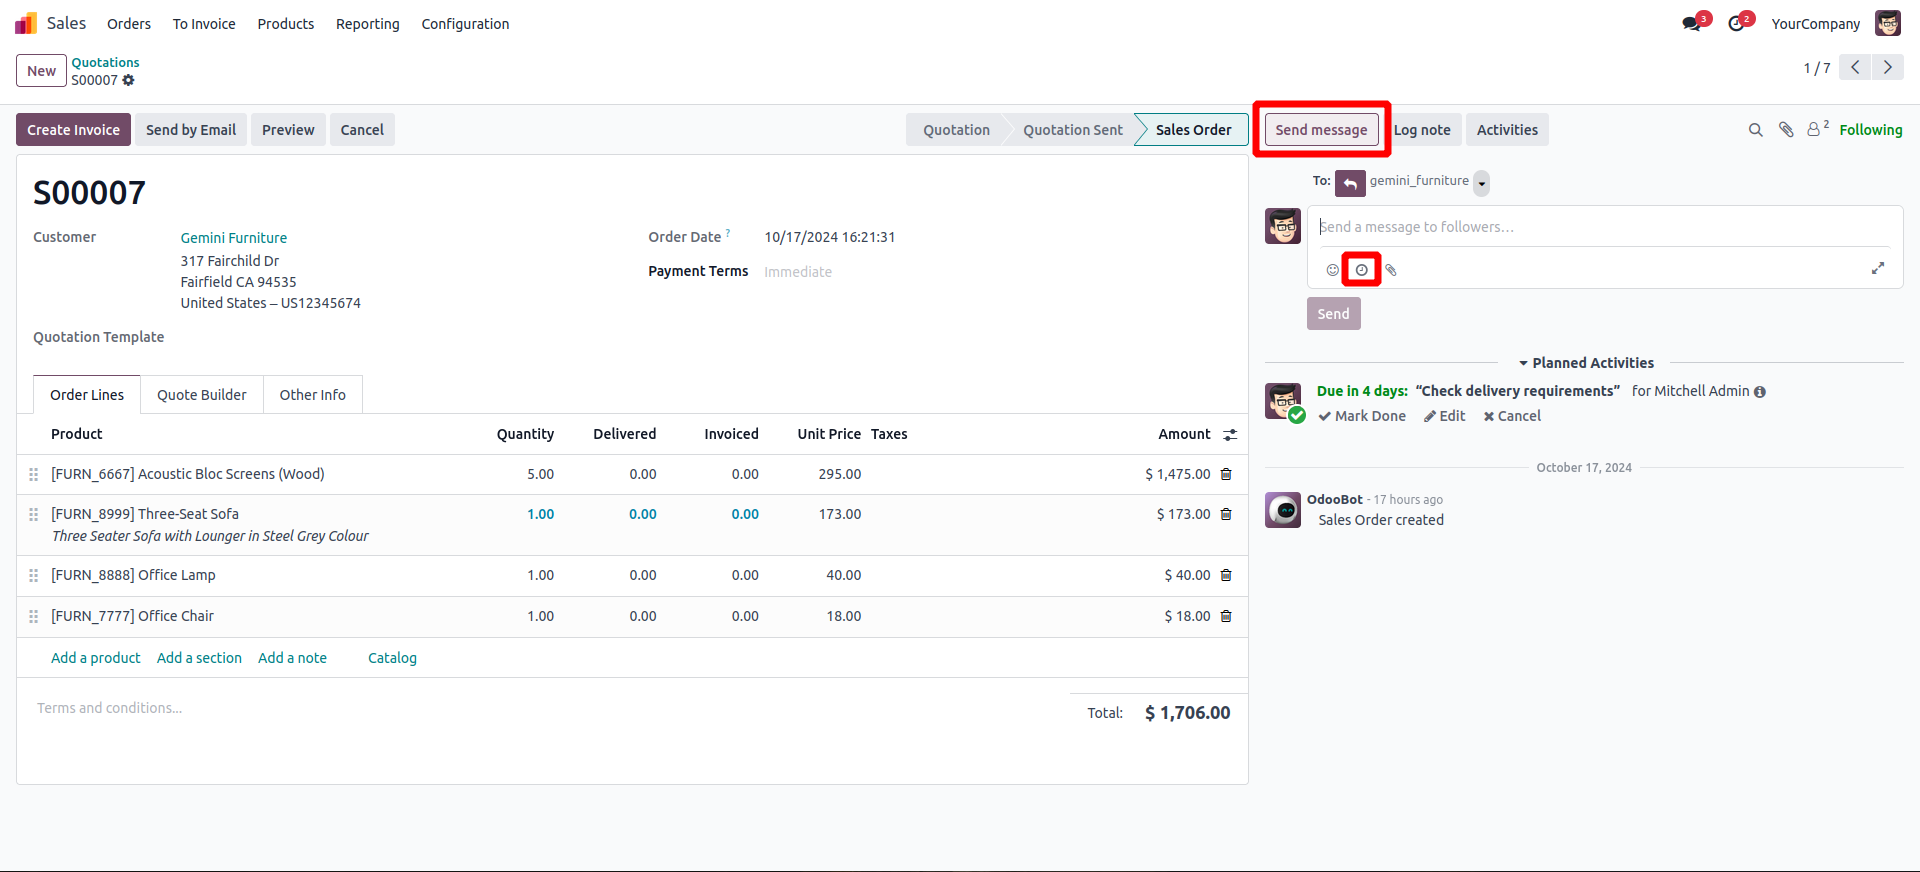Select the Quotation status stage
This screenshot has width=1920, height=872.
point(956,130)
